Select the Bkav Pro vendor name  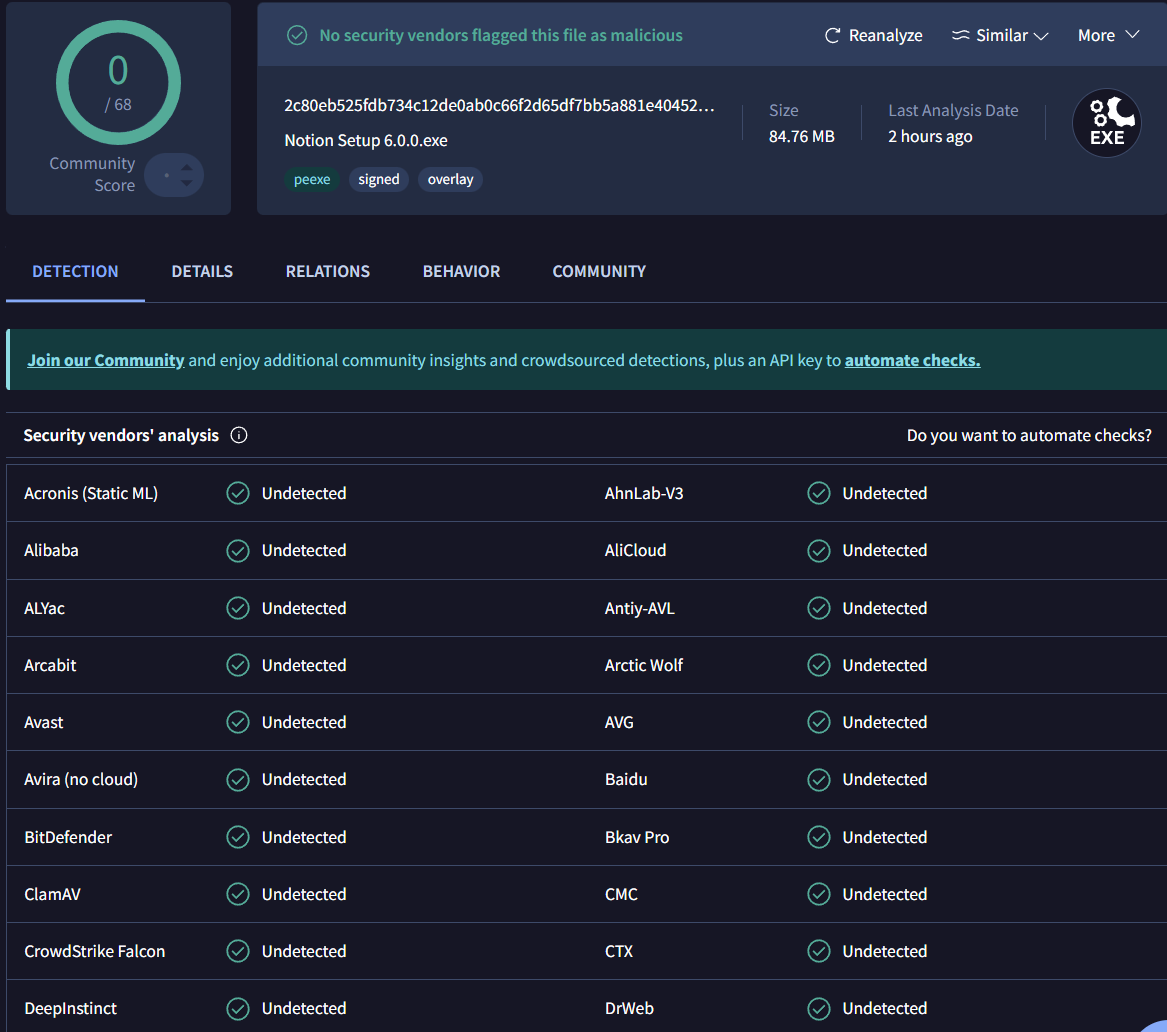coord(637,837)
